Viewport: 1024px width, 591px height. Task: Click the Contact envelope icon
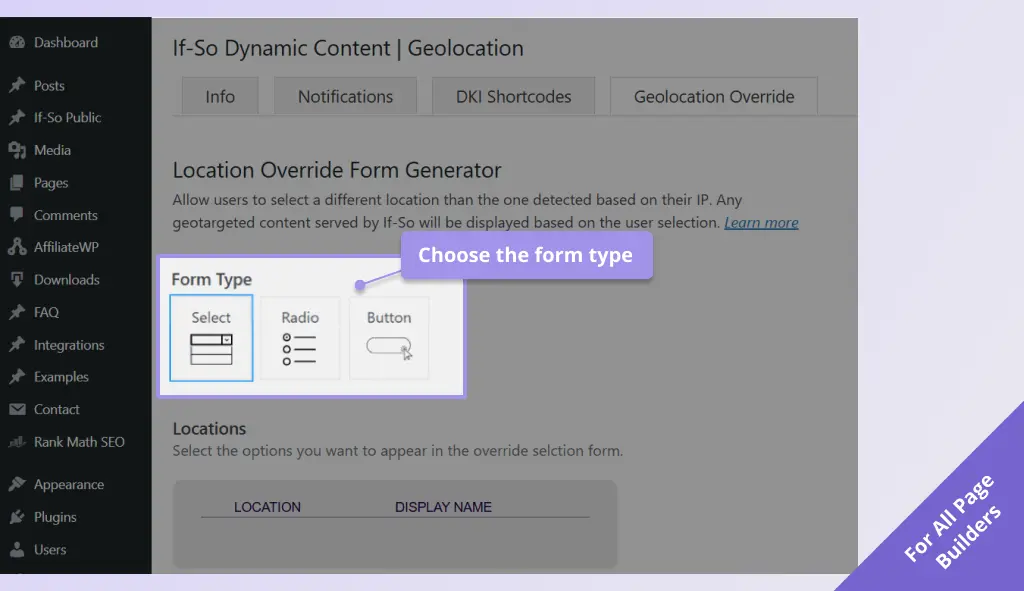point(17,410)
